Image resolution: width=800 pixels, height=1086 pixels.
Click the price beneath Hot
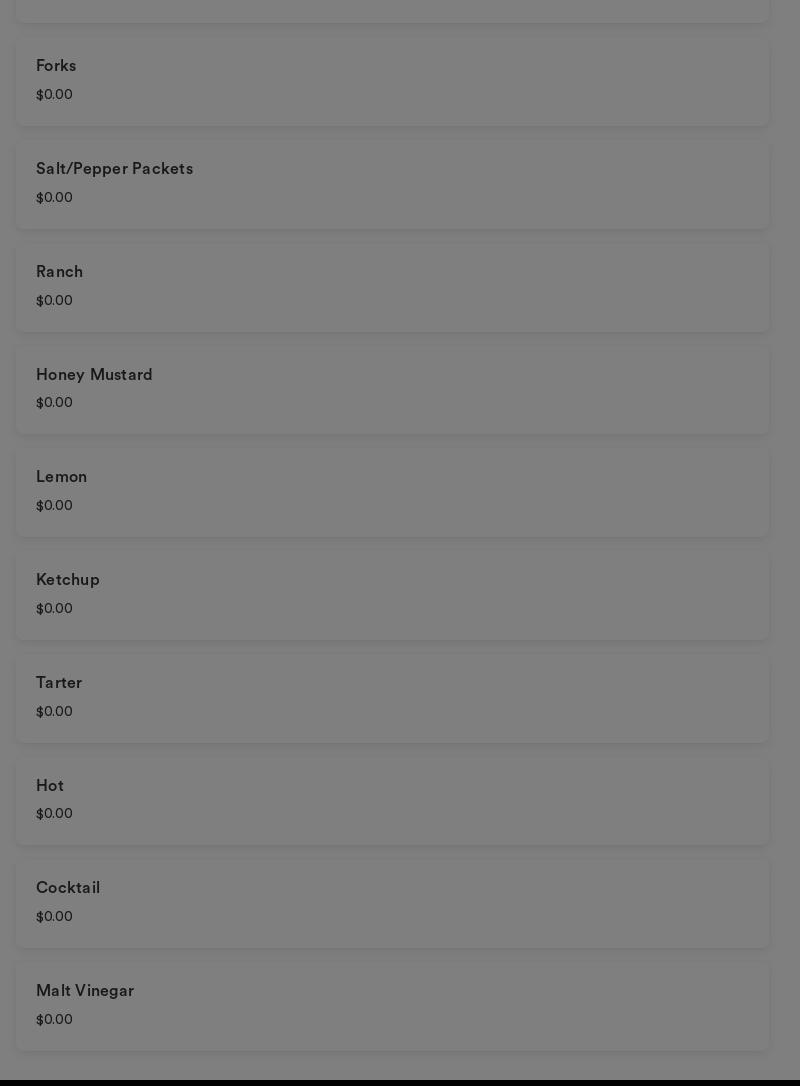(55, 814)
